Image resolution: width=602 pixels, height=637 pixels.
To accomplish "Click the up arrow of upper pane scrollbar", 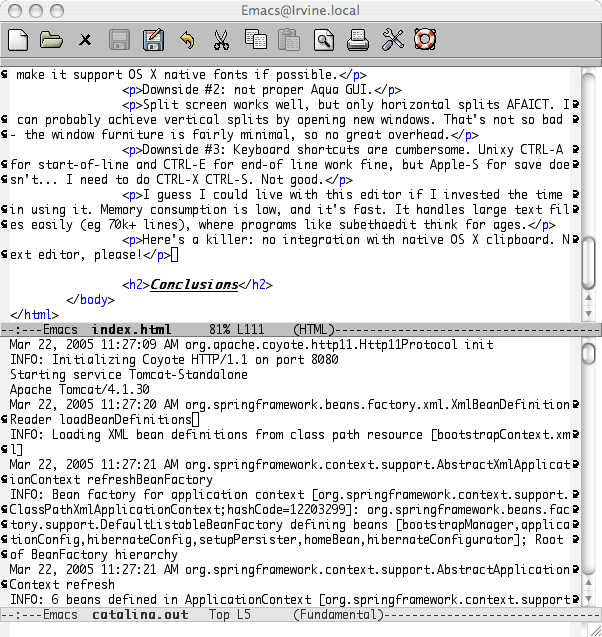I will tap(589, 298).
